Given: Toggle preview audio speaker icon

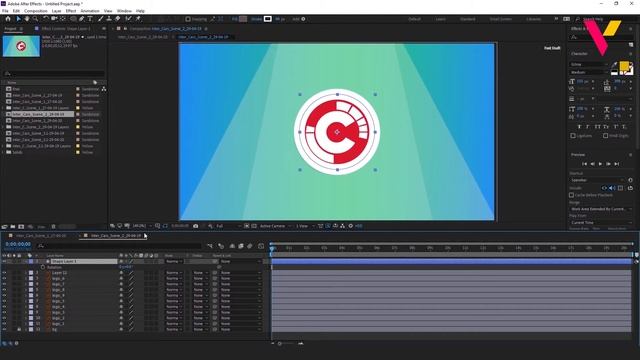Looking at the screenshot, I should pos(612,188).
